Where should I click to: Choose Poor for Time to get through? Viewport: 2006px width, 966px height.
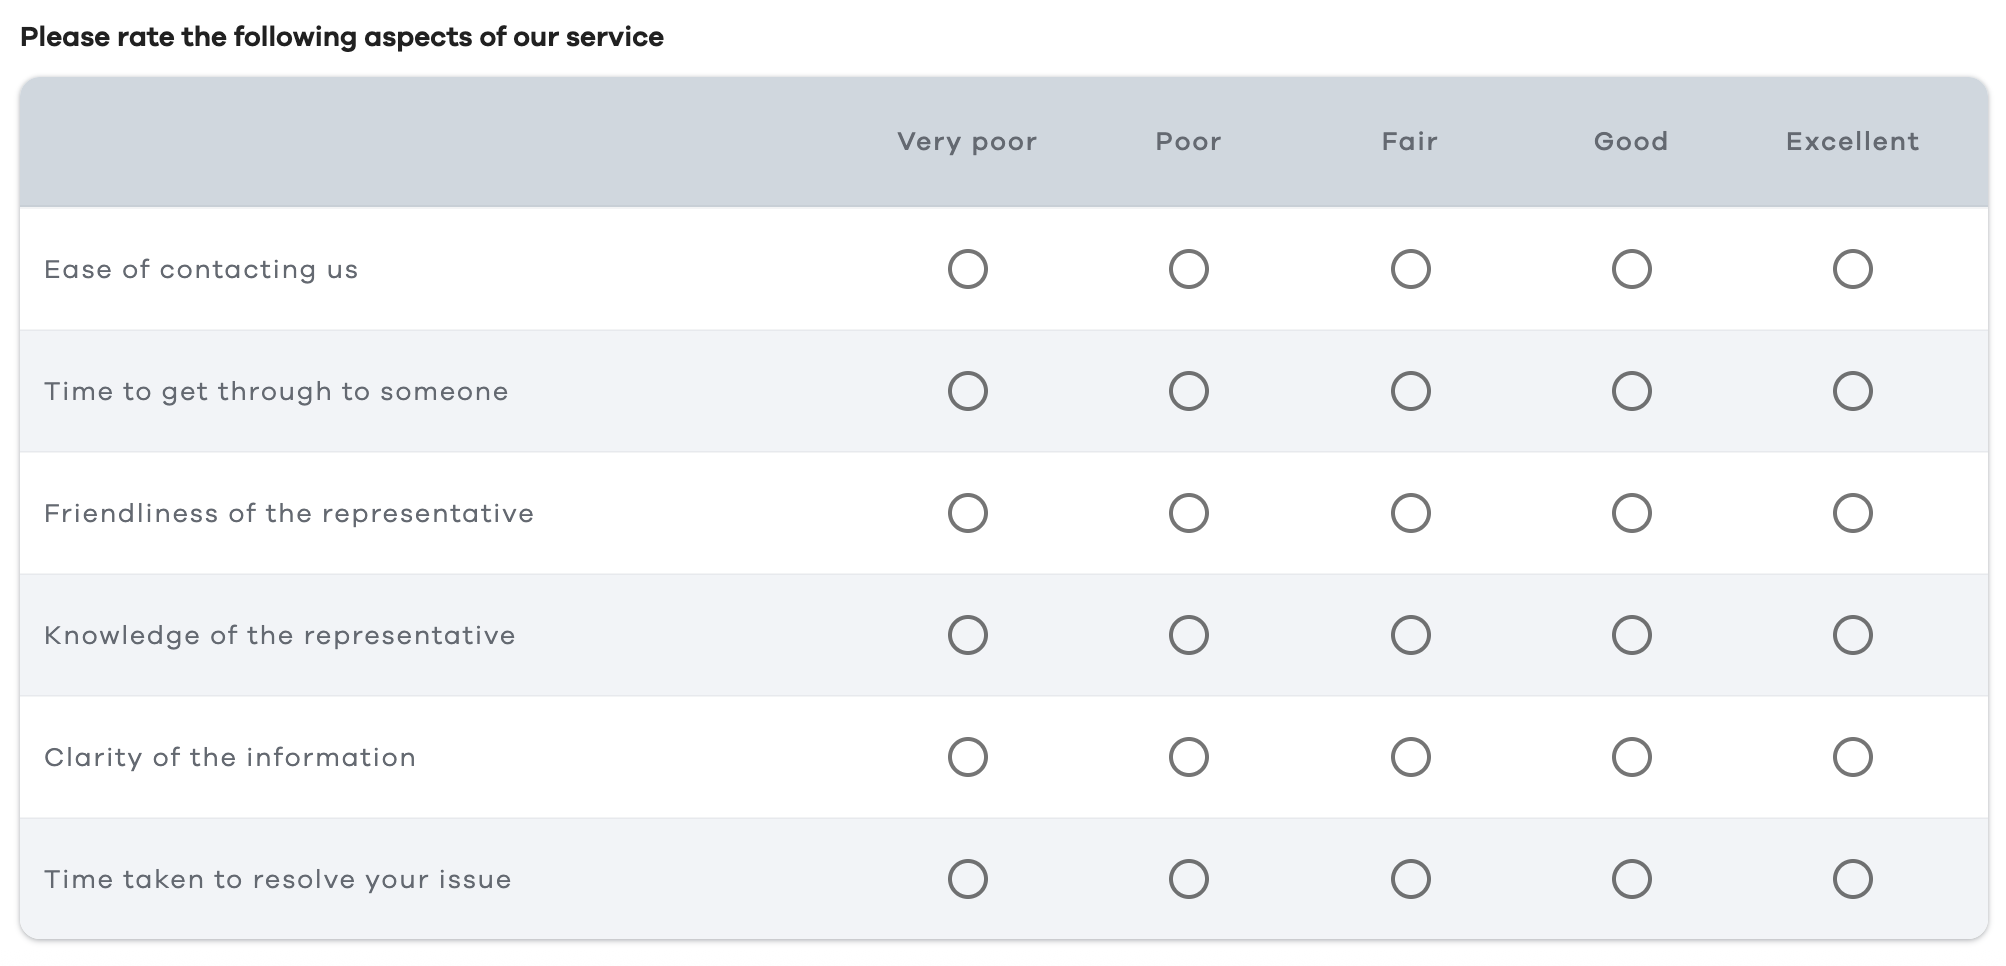[1188, 391]
